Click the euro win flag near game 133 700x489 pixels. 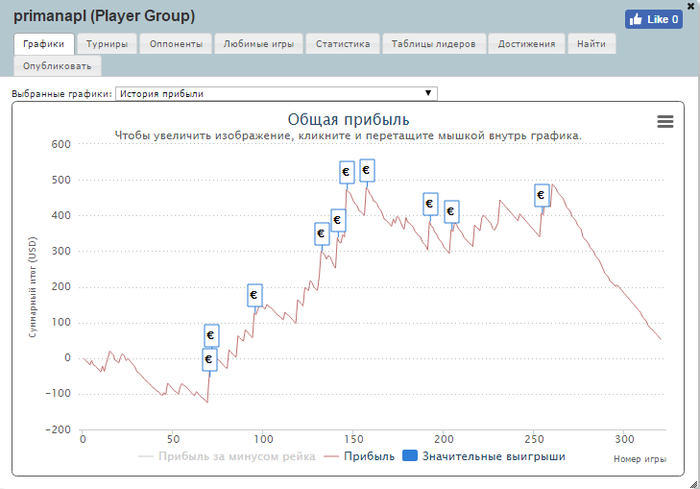(x=322, y=234)
